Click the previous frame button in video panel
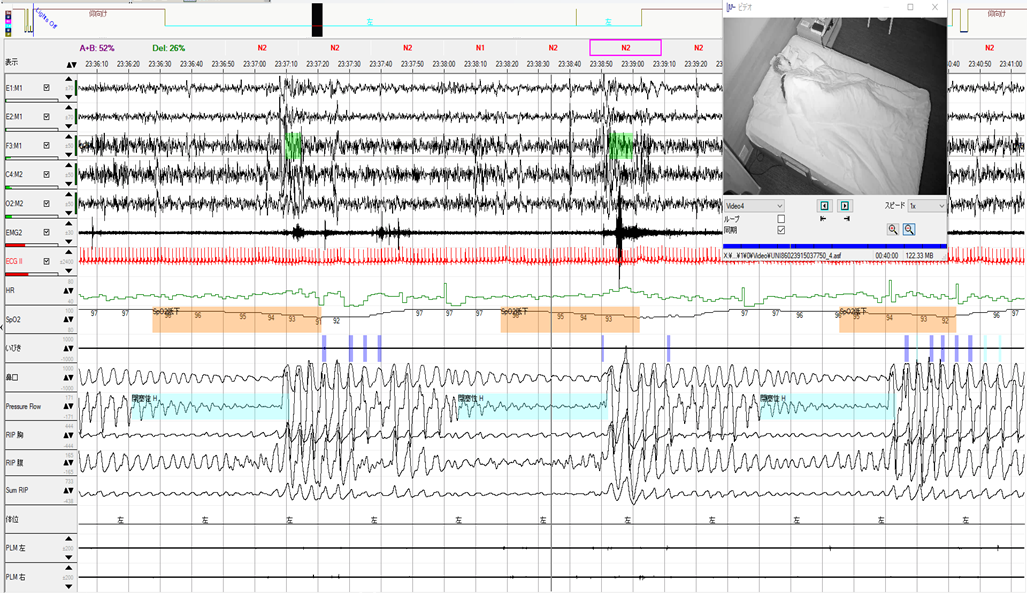The width and height of the screenshot is (1027, 593). [824, 206]
